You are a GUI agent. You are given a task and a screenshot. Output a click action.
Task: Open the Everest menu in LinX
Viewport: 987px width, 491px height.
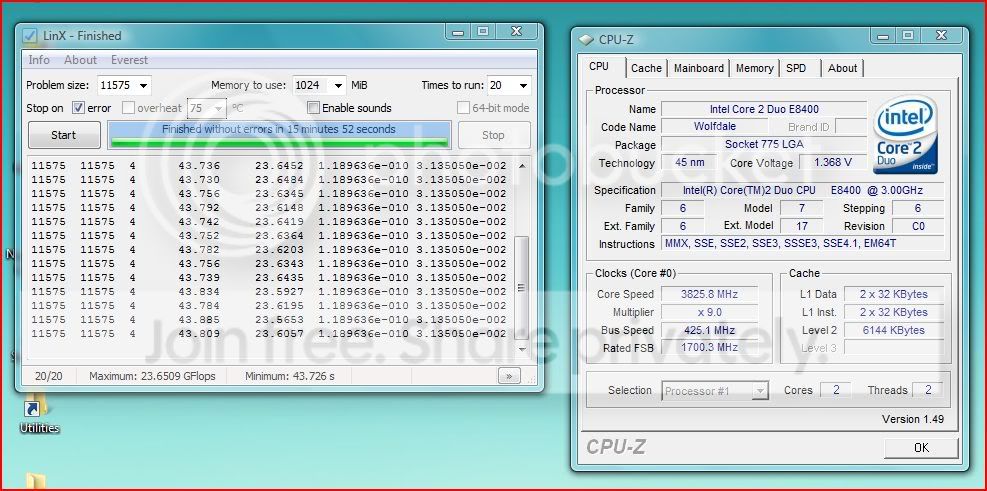pos(130,60)
